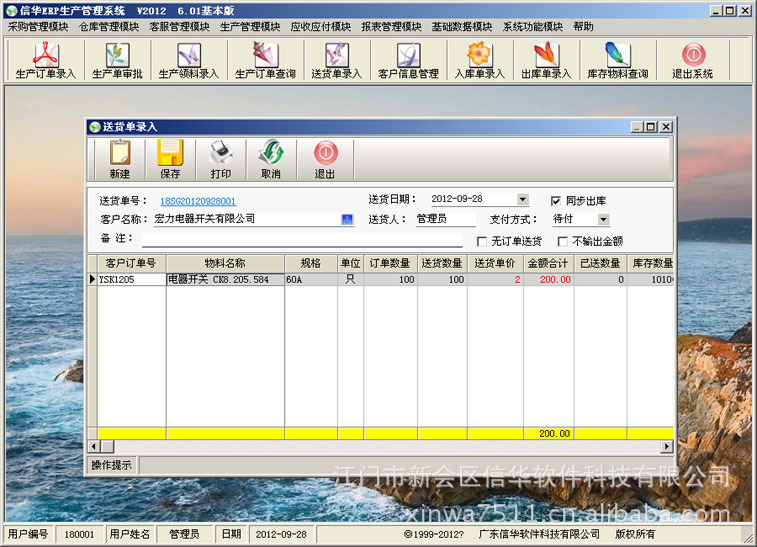The height and width of the screenshot is (547, 757).
Task: Select order cell YSK1205
Action: point(131,280)
